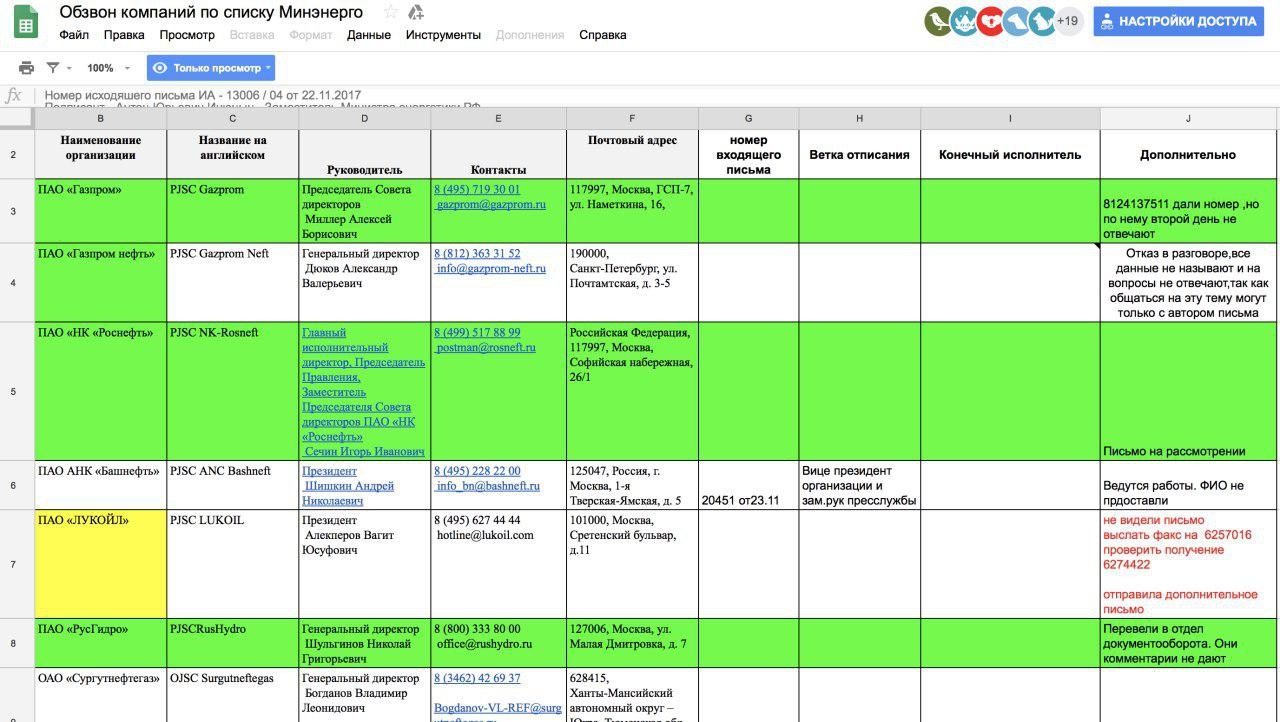This screenshot has height=722, width=1280.
Task: Open the Инструменты menu
Action: pyautogui.click(x=443, y=35)
